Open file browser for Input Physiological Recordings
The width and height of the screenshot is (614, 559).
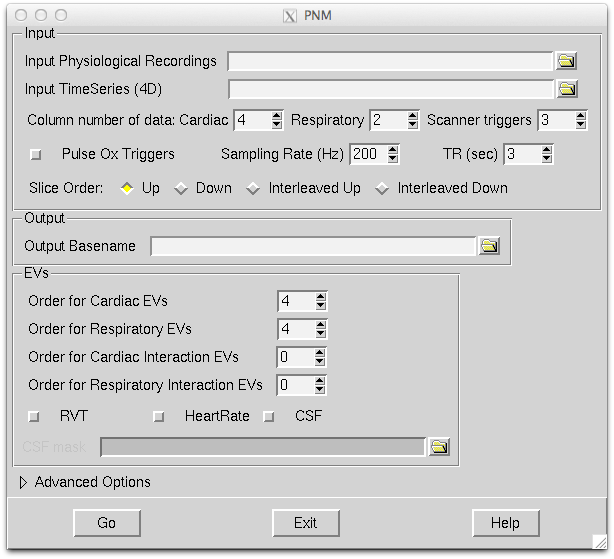point(567,61)
